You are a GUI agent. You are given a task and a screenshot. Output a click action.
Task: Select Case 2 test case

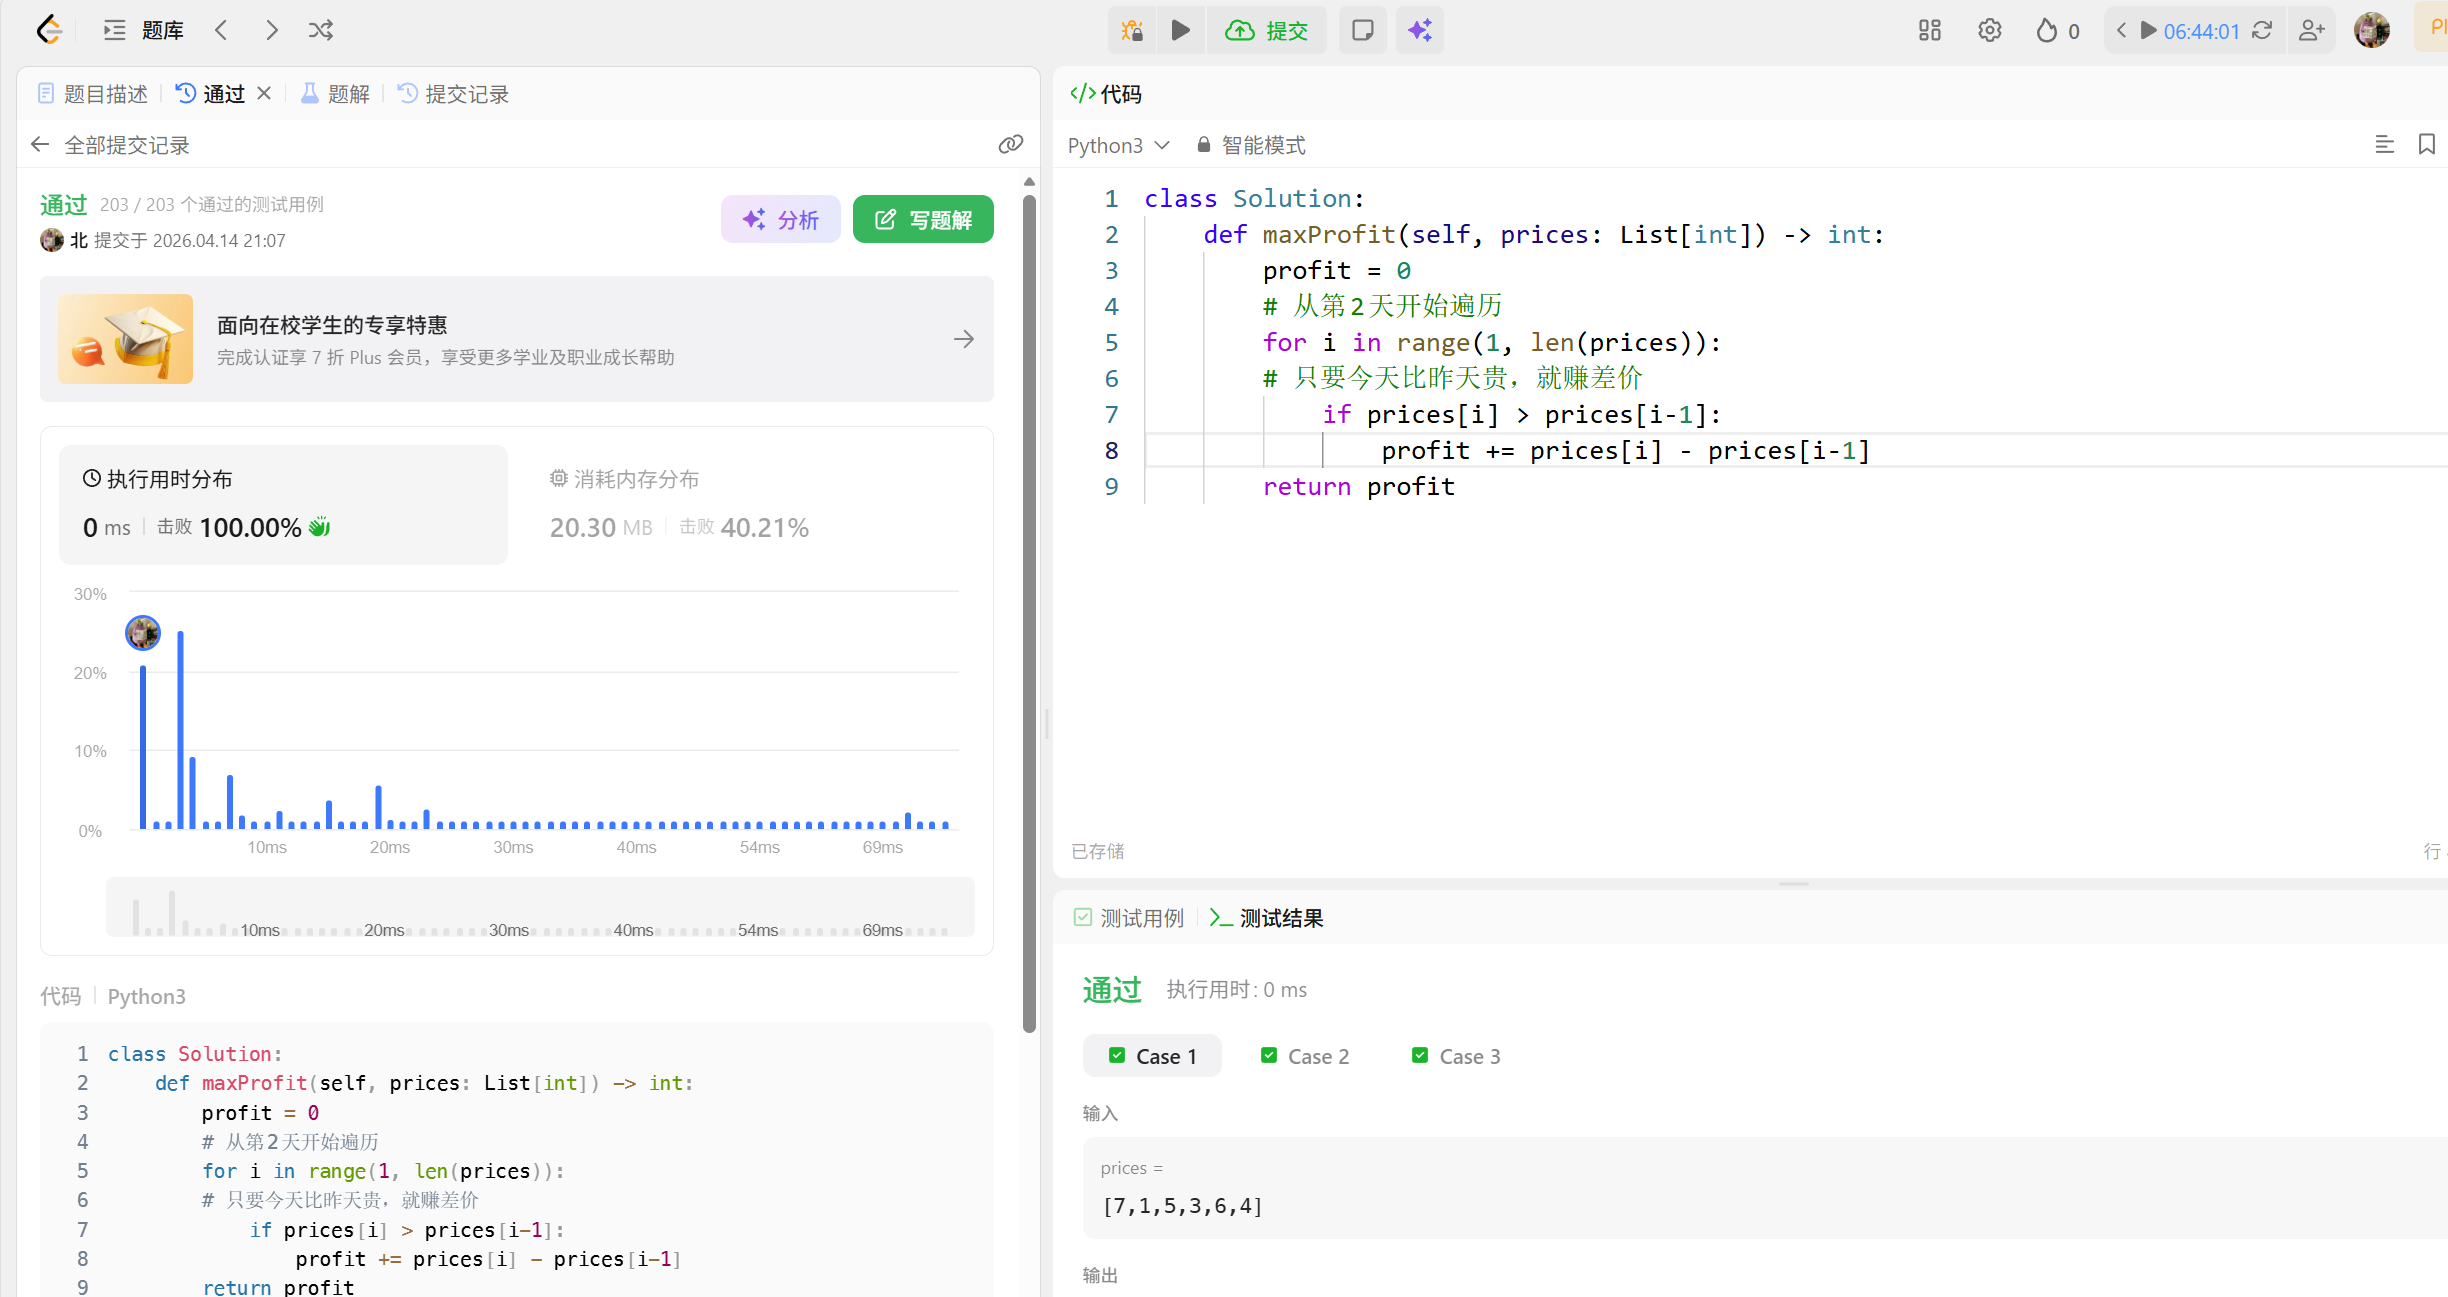[x=1305, y=1056]
